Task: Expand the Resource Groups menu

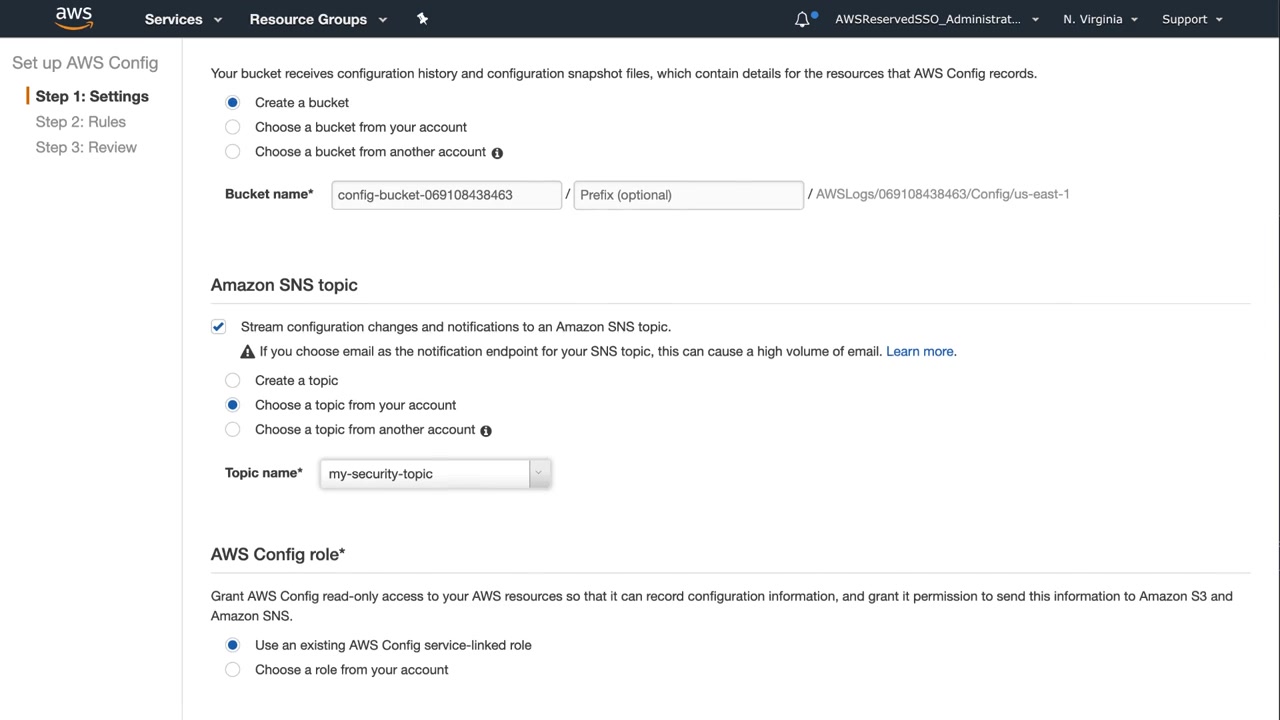Action: [317, 19]
